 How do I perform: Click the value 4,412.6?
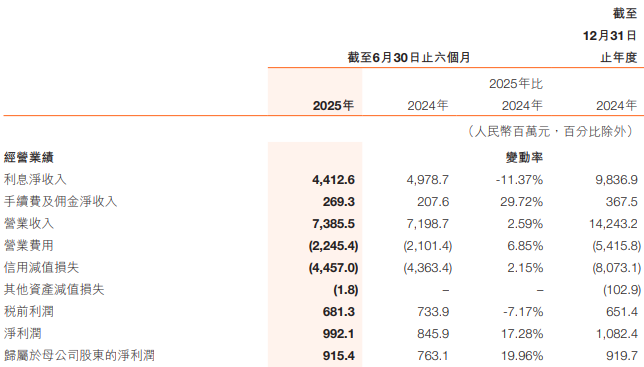pos(334,180)
